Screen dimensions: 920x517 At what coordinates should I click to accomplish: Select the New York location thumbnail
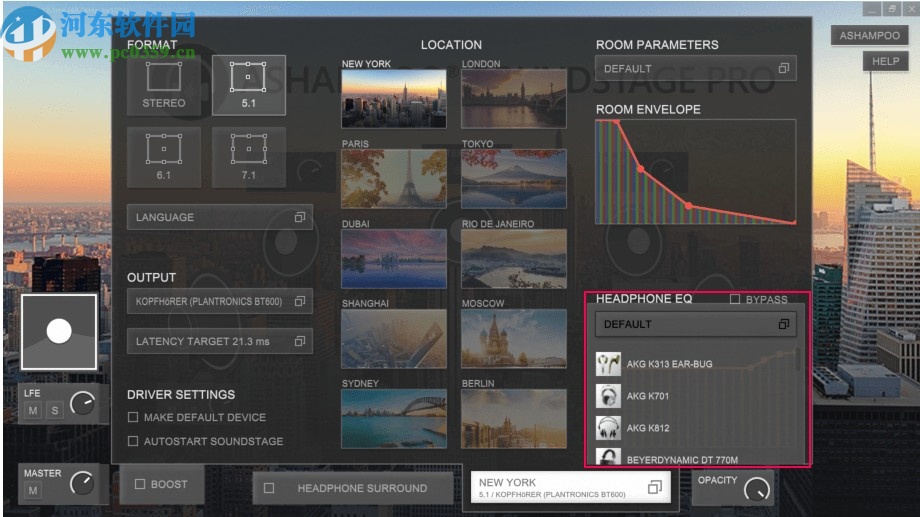pos(394,99)
